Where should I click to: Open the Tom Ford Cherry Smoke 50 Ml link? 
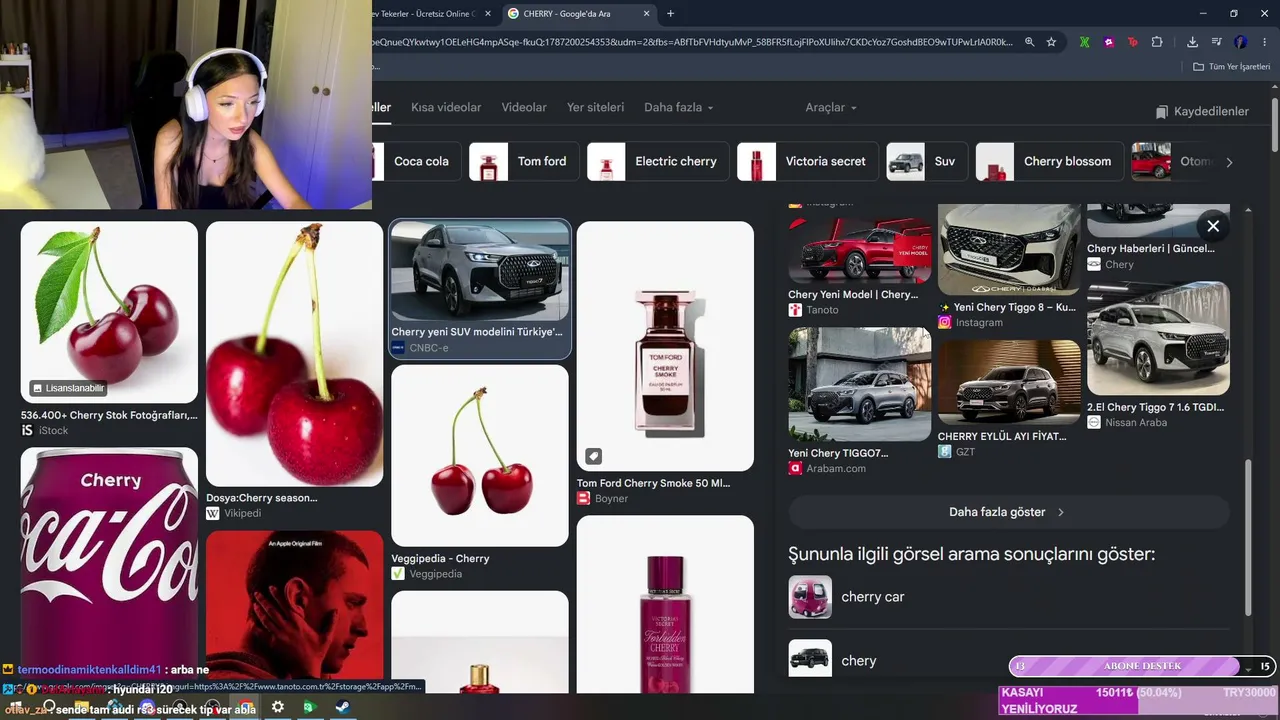point(653,483)
